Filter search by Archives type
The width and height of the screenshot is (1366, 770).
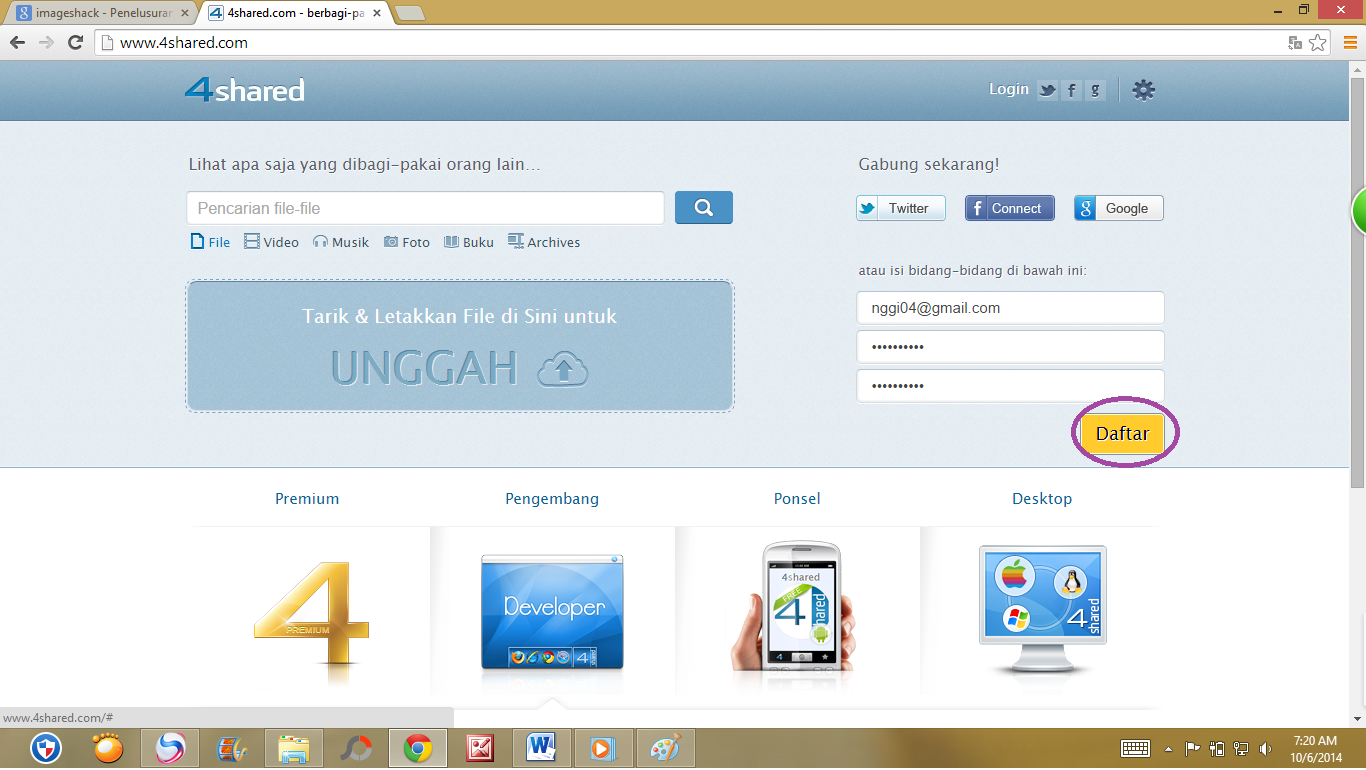(x=544, y=242)
